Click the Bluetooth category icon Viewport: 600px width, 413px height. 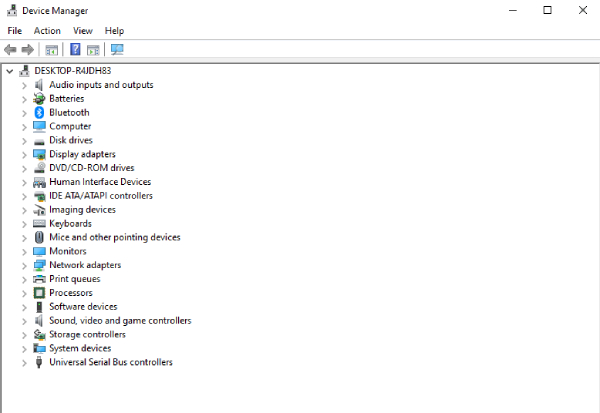pyautogui.click(x=39, y=113)
